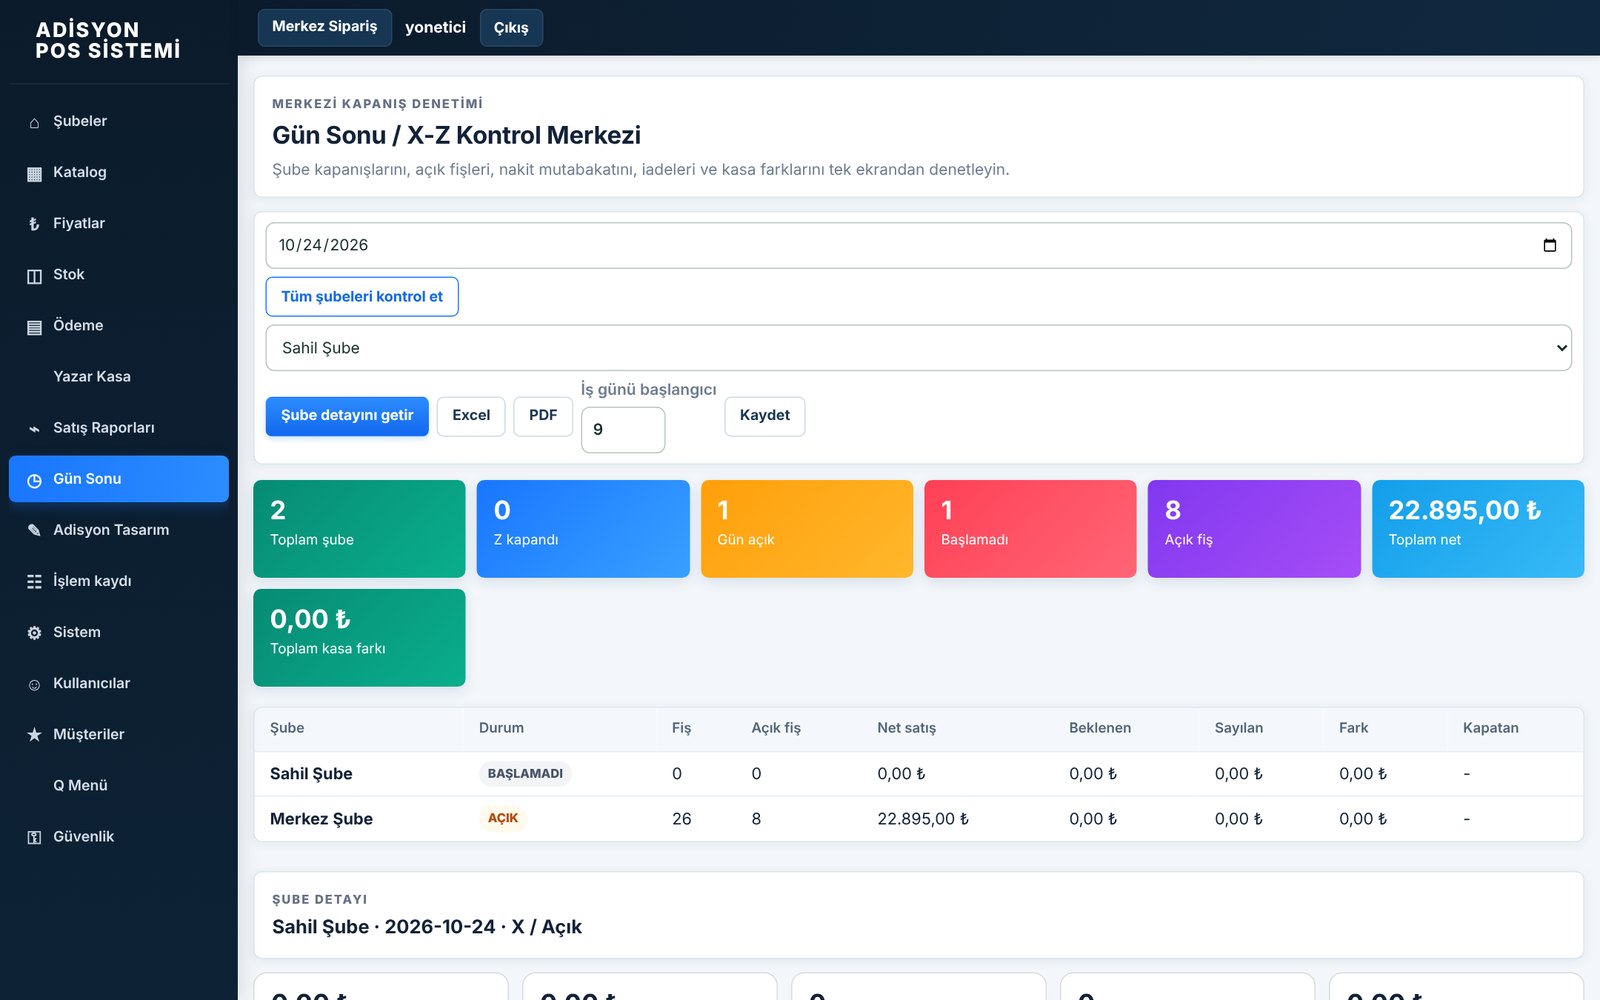
Task: Click the Toplam kasa farkı card
Action: [x=359, y=638]
